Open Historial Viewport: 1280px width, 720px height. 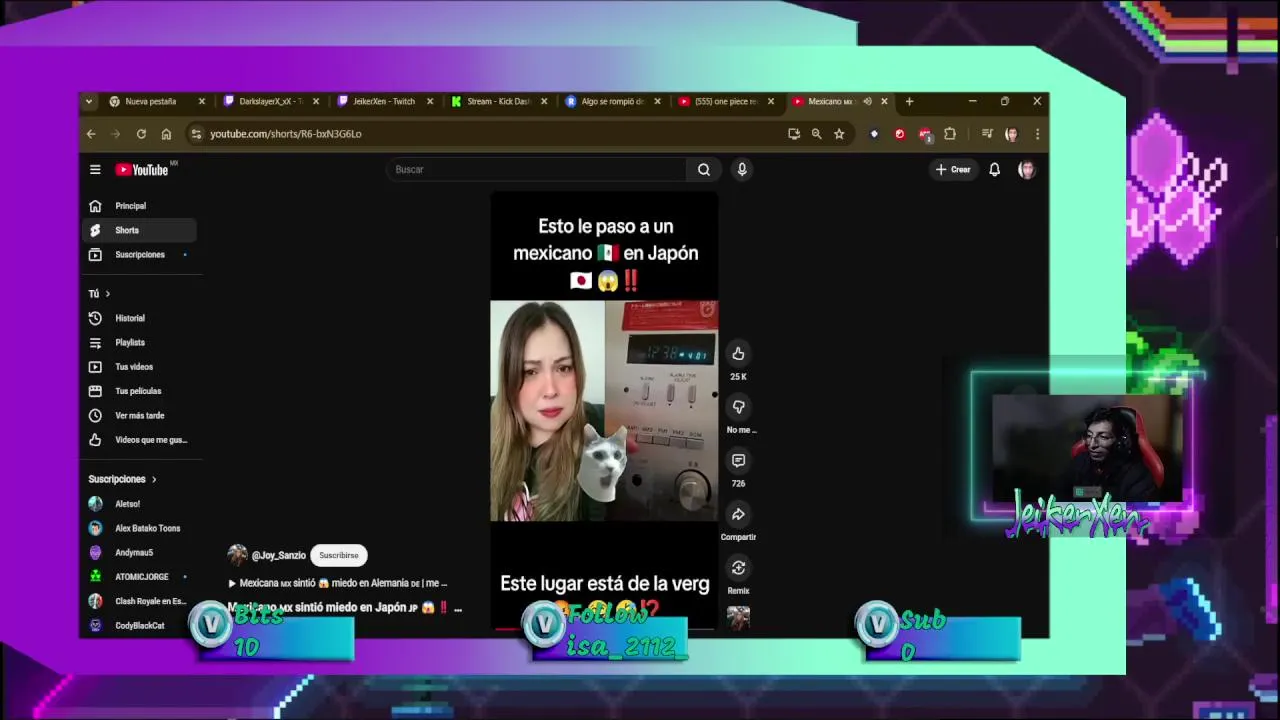tap(139, 318)
